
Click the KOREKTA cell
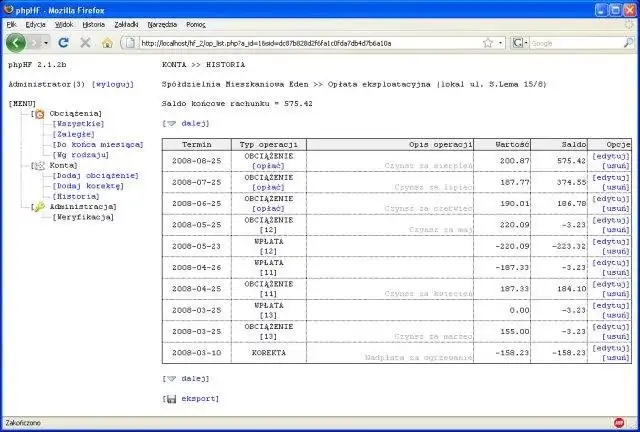tap(269, 353)
